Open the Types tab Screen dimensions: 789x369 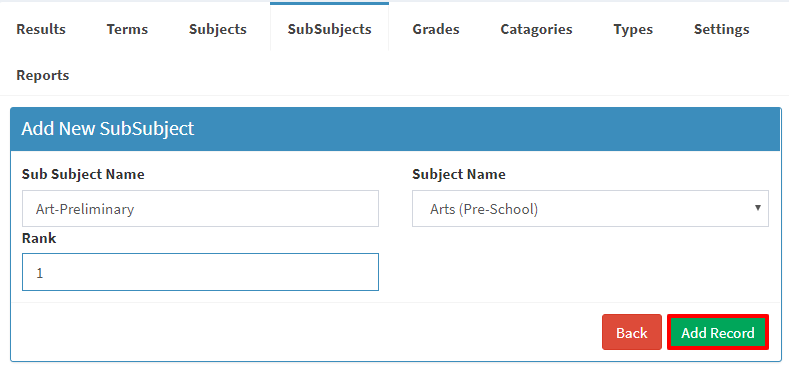click(633, 29)
